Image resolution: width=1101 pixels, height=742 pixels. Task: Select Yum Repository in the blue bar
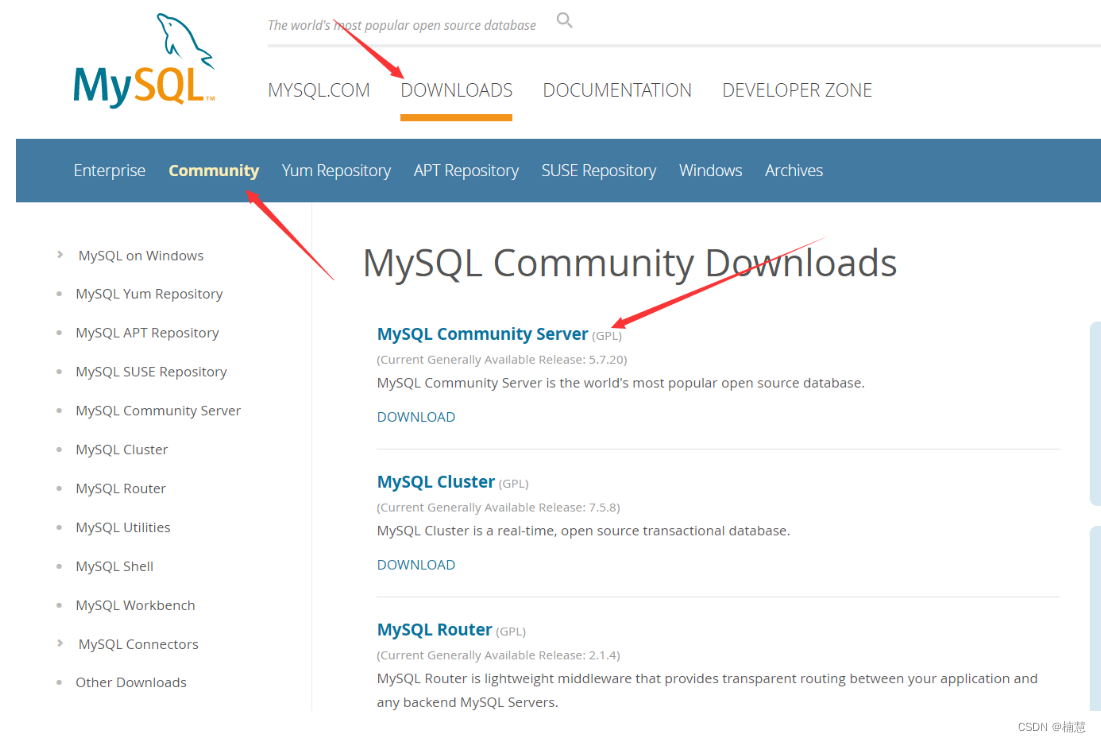[336, 171]
